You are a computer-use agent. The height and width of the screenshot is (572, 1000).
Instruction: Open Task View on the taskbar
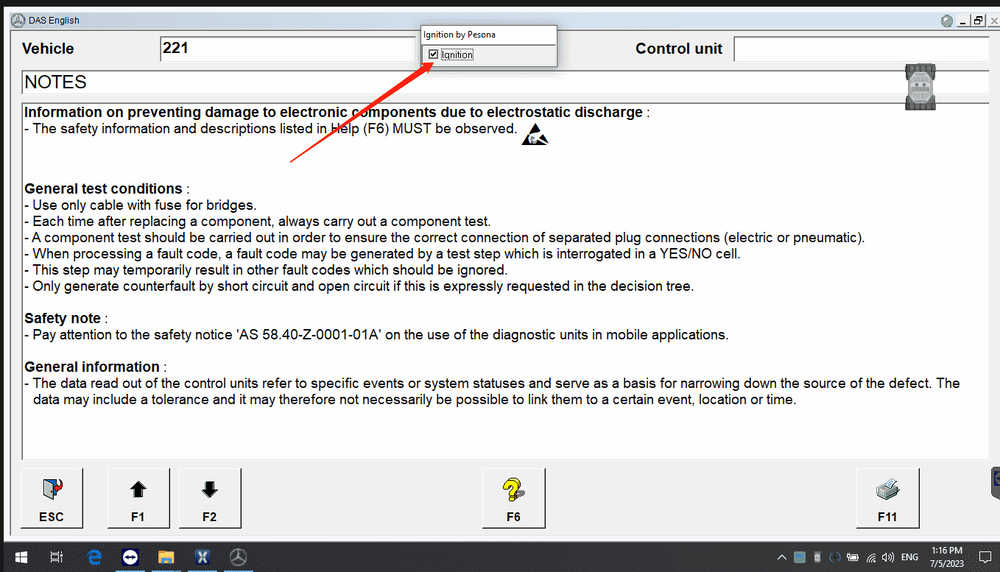[x=56, y=557]
